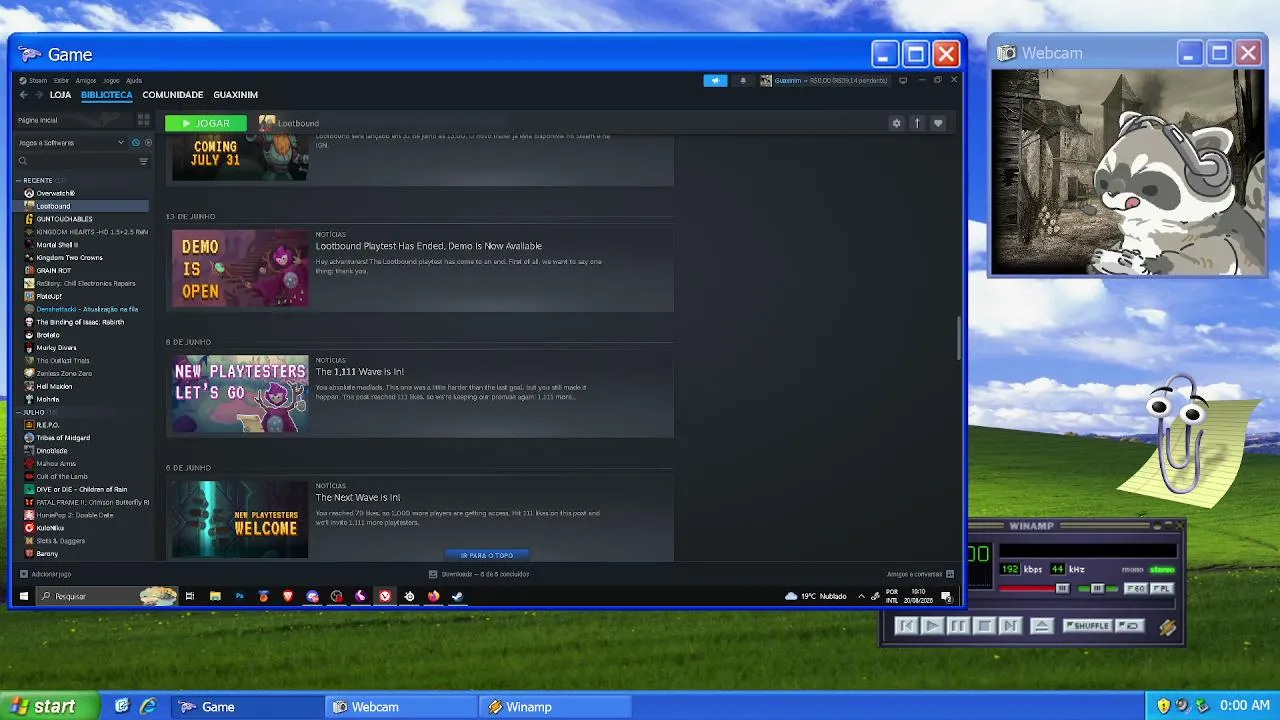Collapse the JULHO library section

[19, 412]
